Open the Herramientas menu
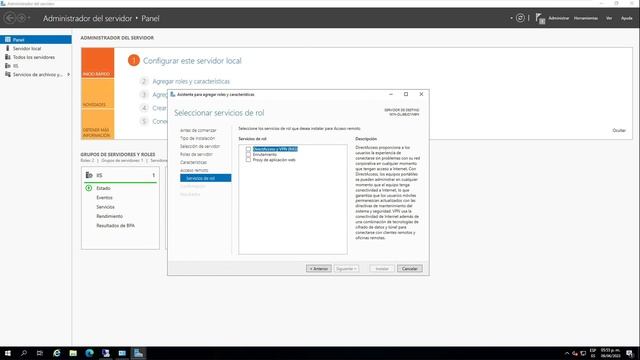The height and width of the screenshot is (360, 640). pos(586,18)
